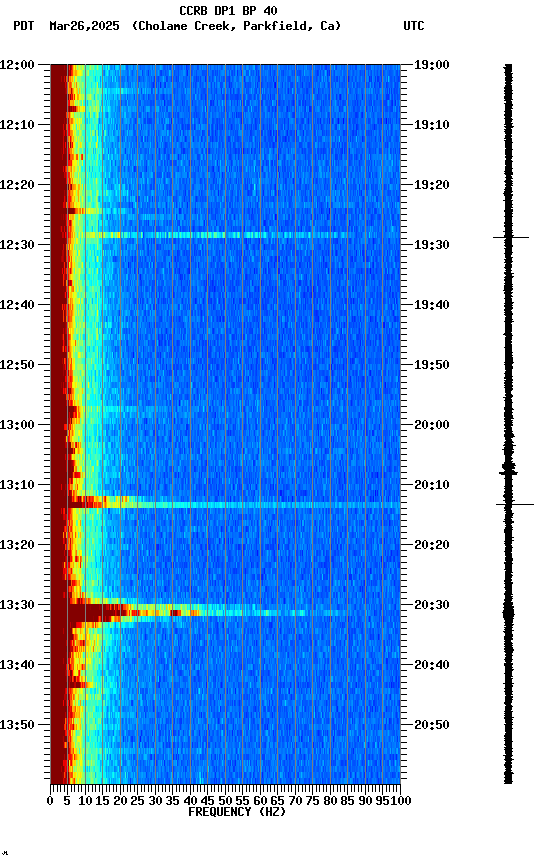Click the 12:30 PDT time label

(x=17, y=245)
